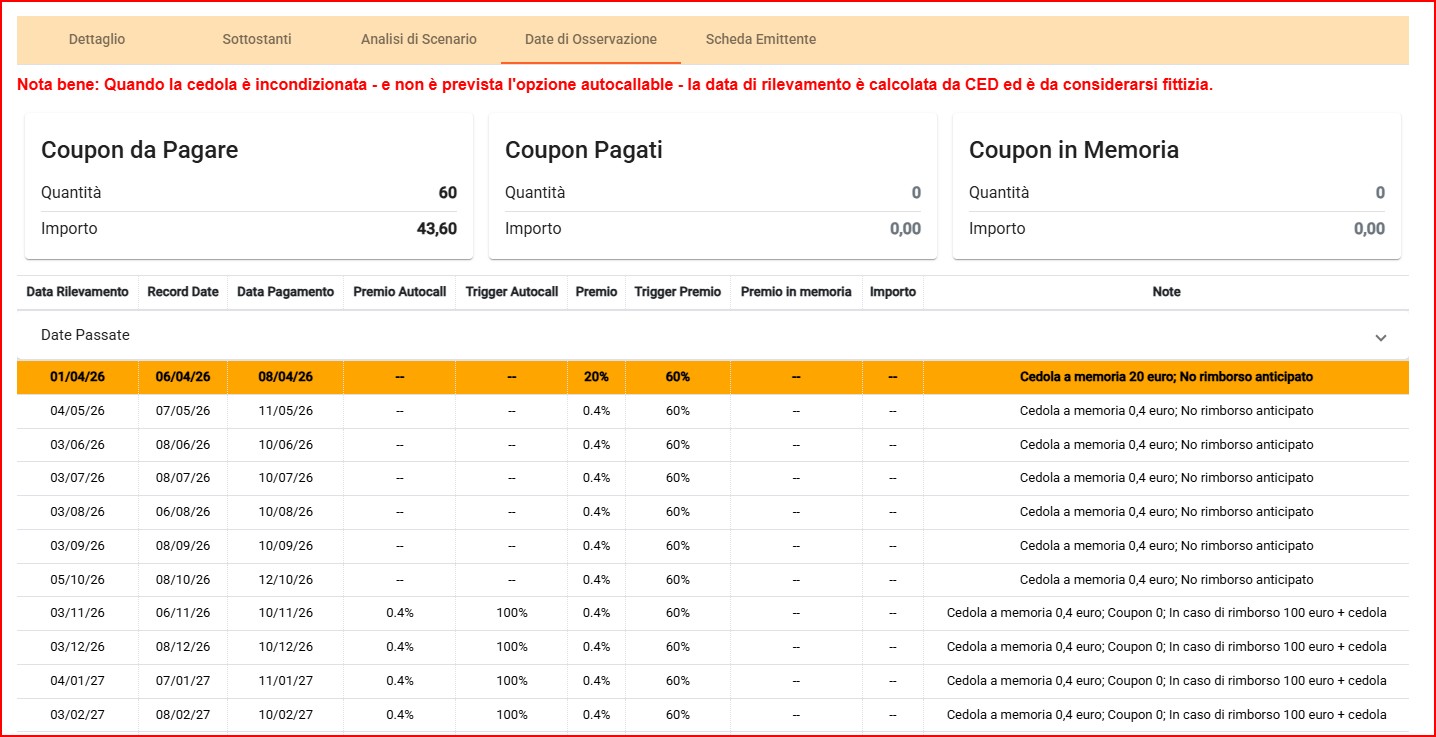Click the date 03/09/26
This screenshot has height=737, width=1436.
click(78, 546)
